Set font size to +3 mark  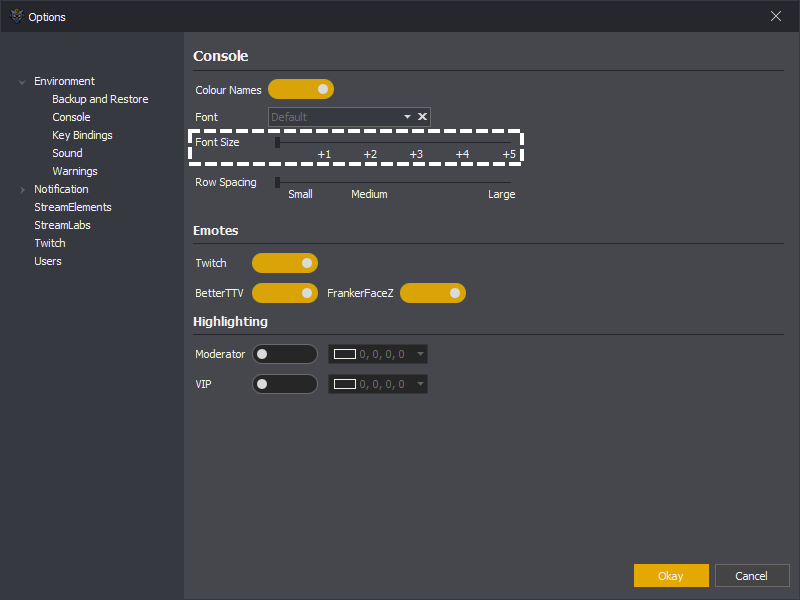(416, 154)
